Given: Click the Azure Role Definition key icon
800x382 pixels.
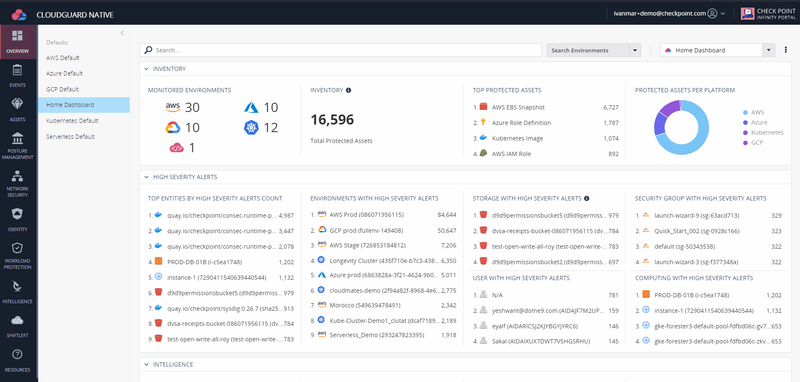Looking at the screenshot, I should (483, 122).
